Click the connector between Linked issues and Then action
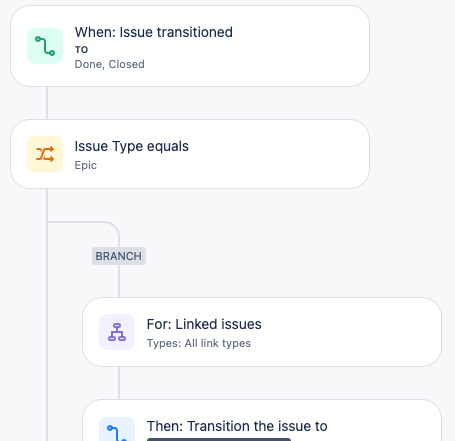The image size is (455, 441). click(x=119, y=383)
